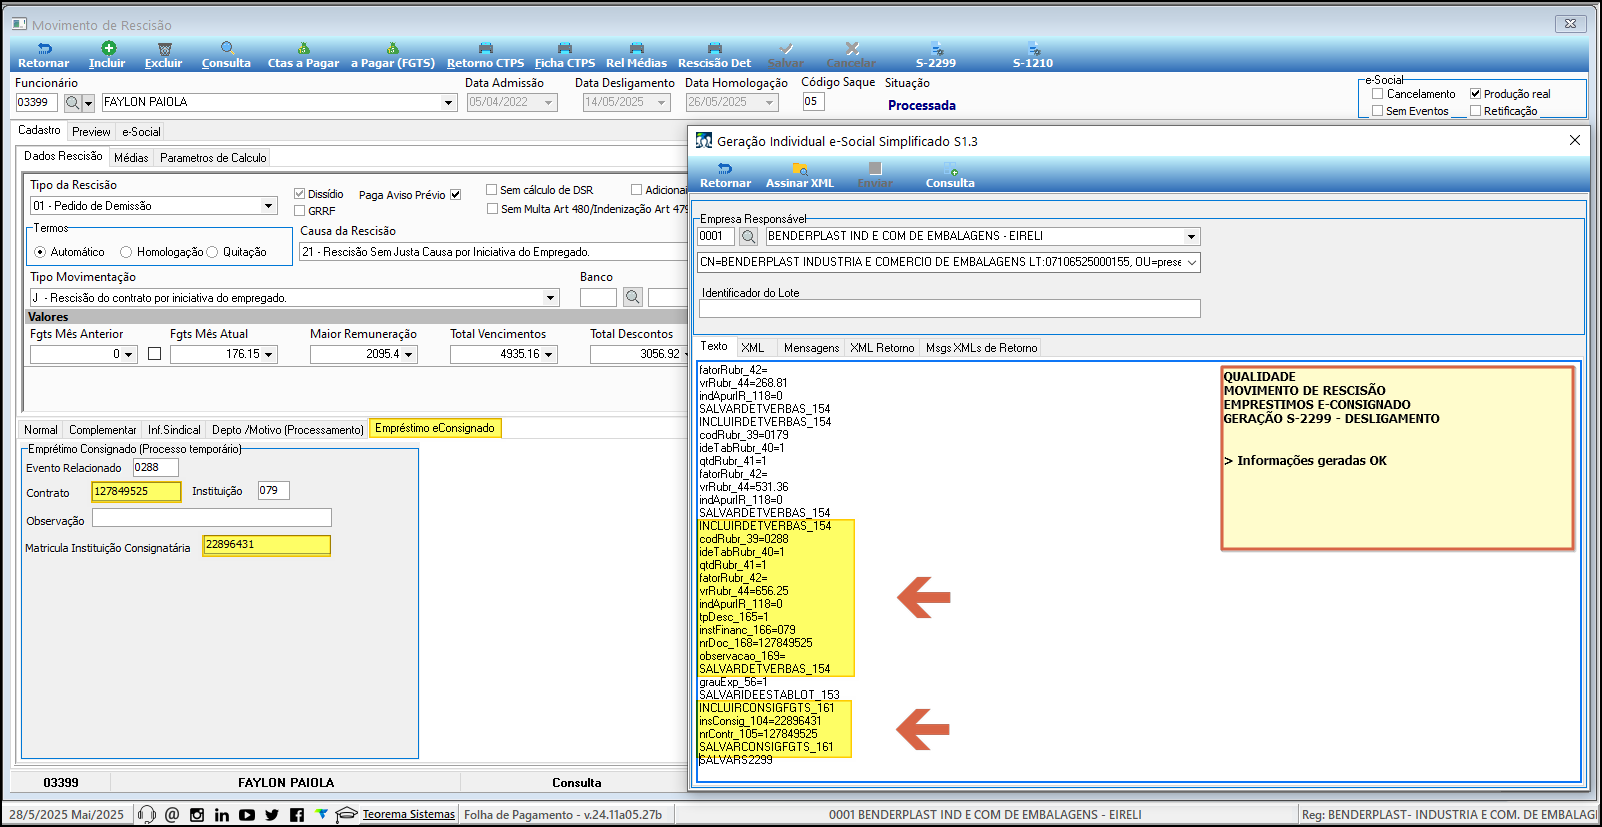Screen dimensions: 1602x827
Task: Open Parametros de Calculo tab
Action: [x=213, y=158]
